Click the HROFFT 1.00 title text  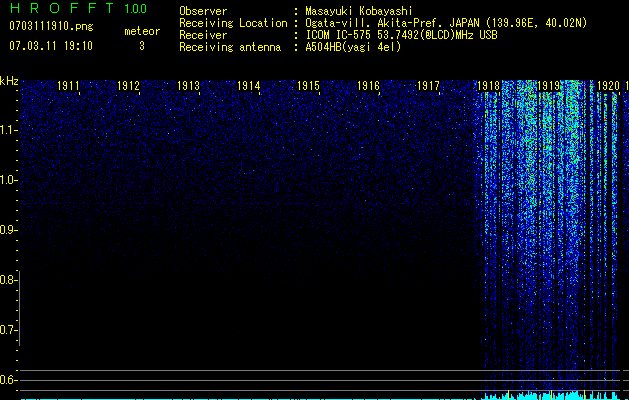pos(79,8)
